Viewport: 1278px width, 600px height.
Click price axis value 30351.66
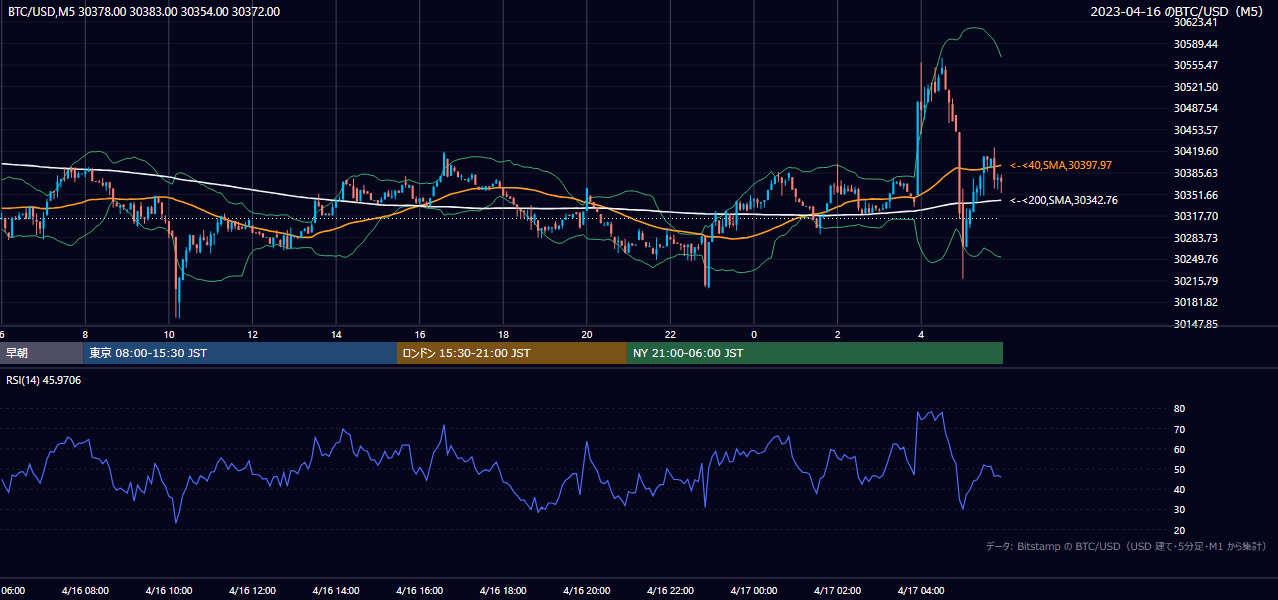[1196, 195]
